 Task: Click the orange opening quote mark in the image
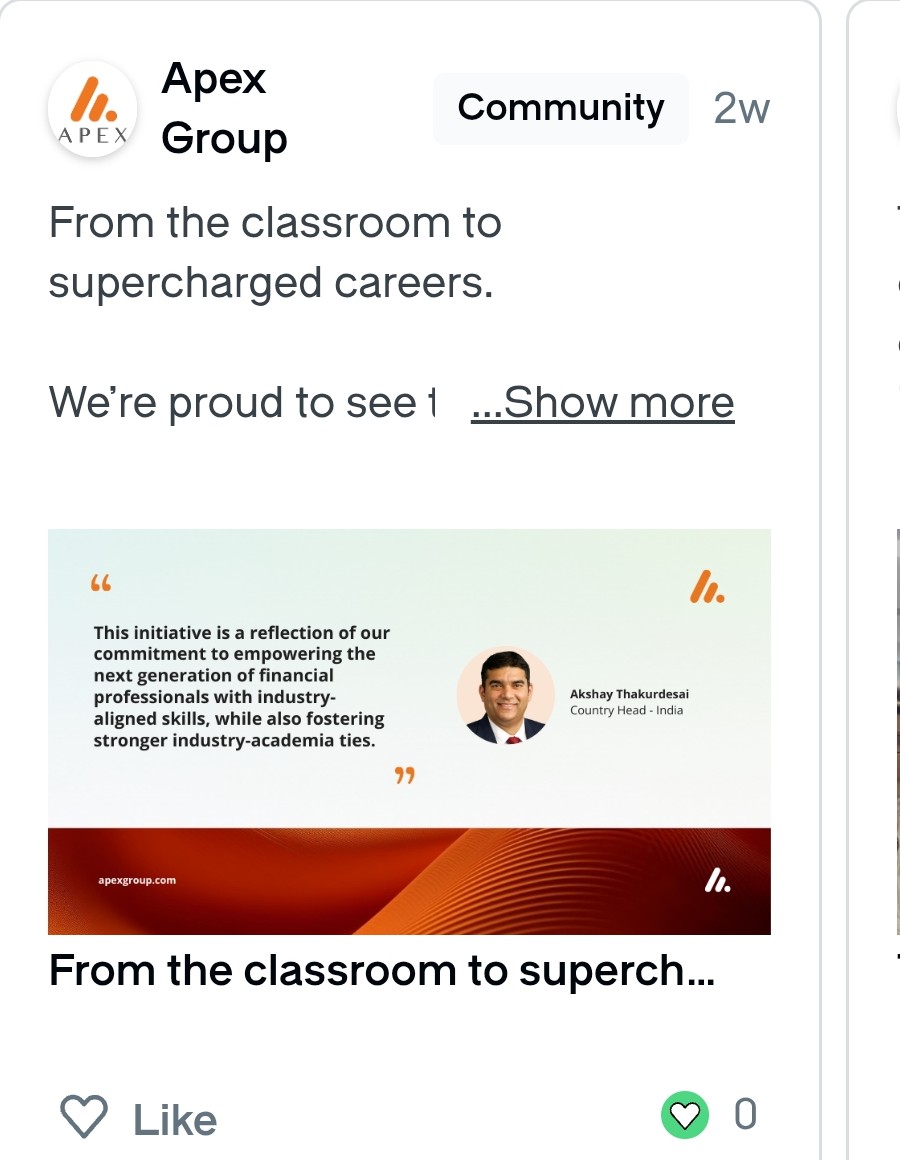[x=101, y=582]
